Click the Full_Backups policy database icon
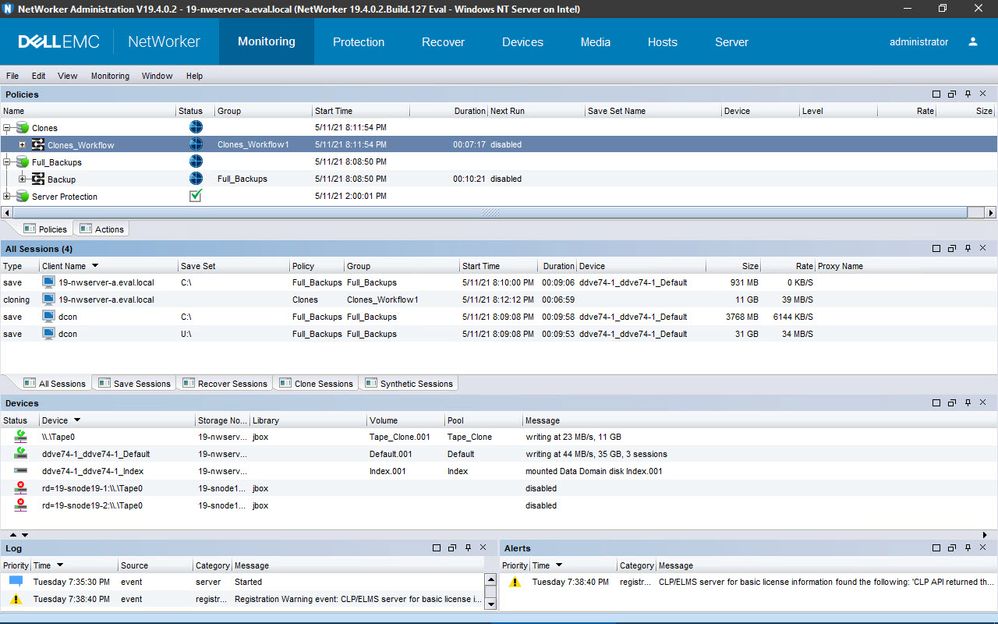Image resolution: width=998 pixels, height=624 pixels. [x=23, y=162]
